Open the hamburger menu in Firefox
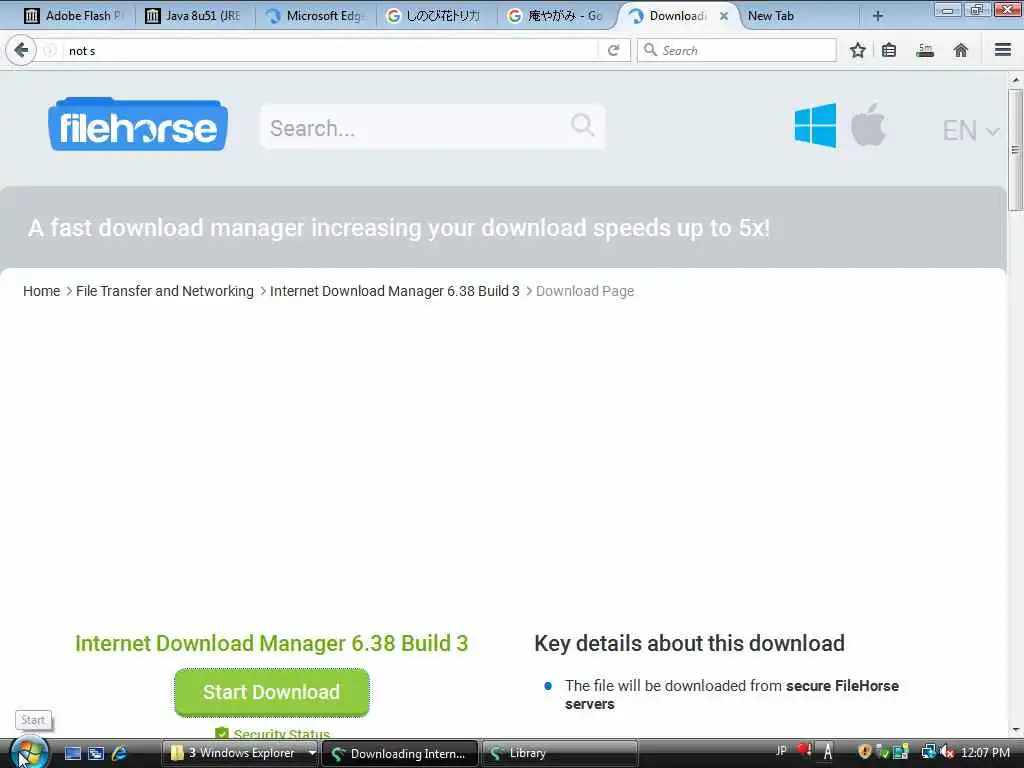Viewport: 1024px width, 768px height. (1003, 50)
